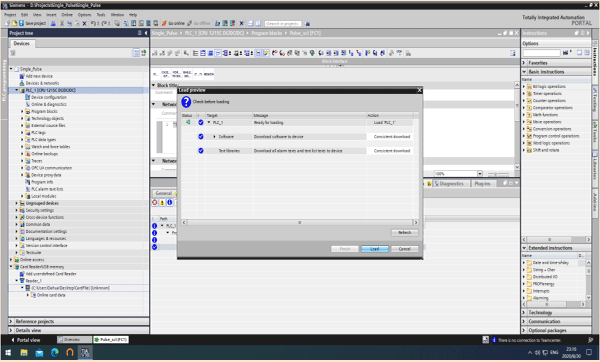The height and width of the screenshot is (362, 600).
Task: Click the REGION snippet in editor favorites
Action: 209,74
